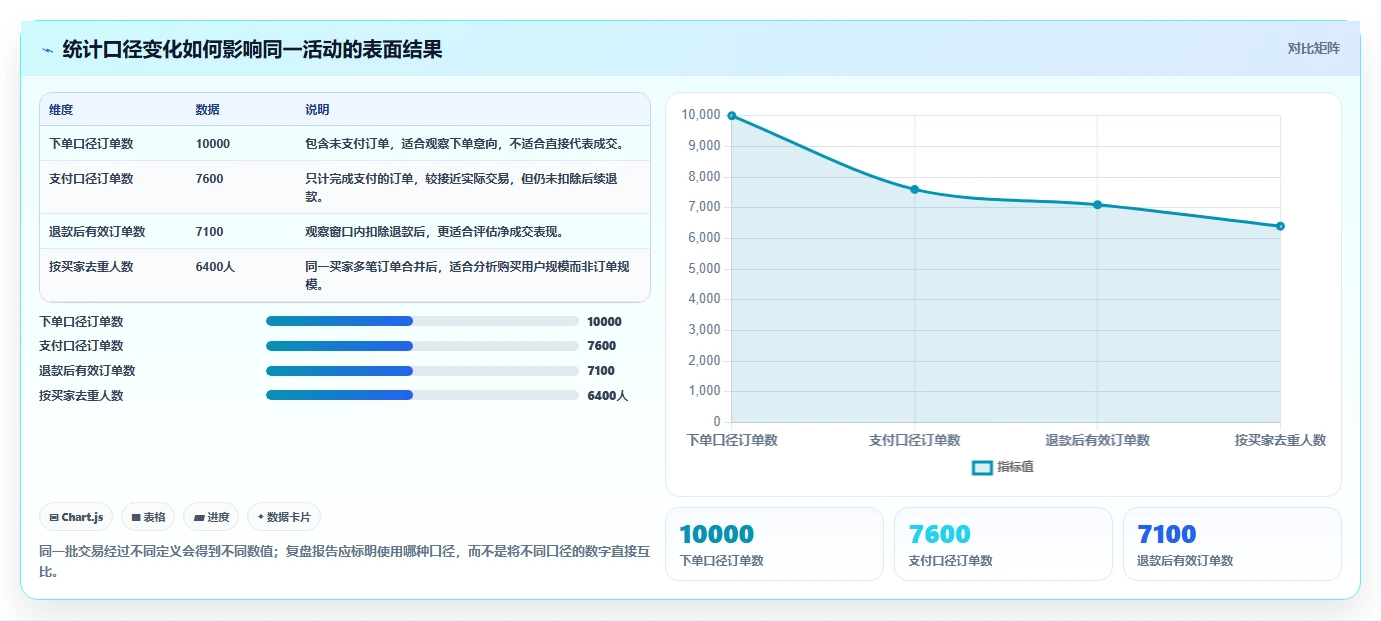This screenshot has width=1381, height=621.
Task: Click the 维度 table column header
Action: click(61, 110)
